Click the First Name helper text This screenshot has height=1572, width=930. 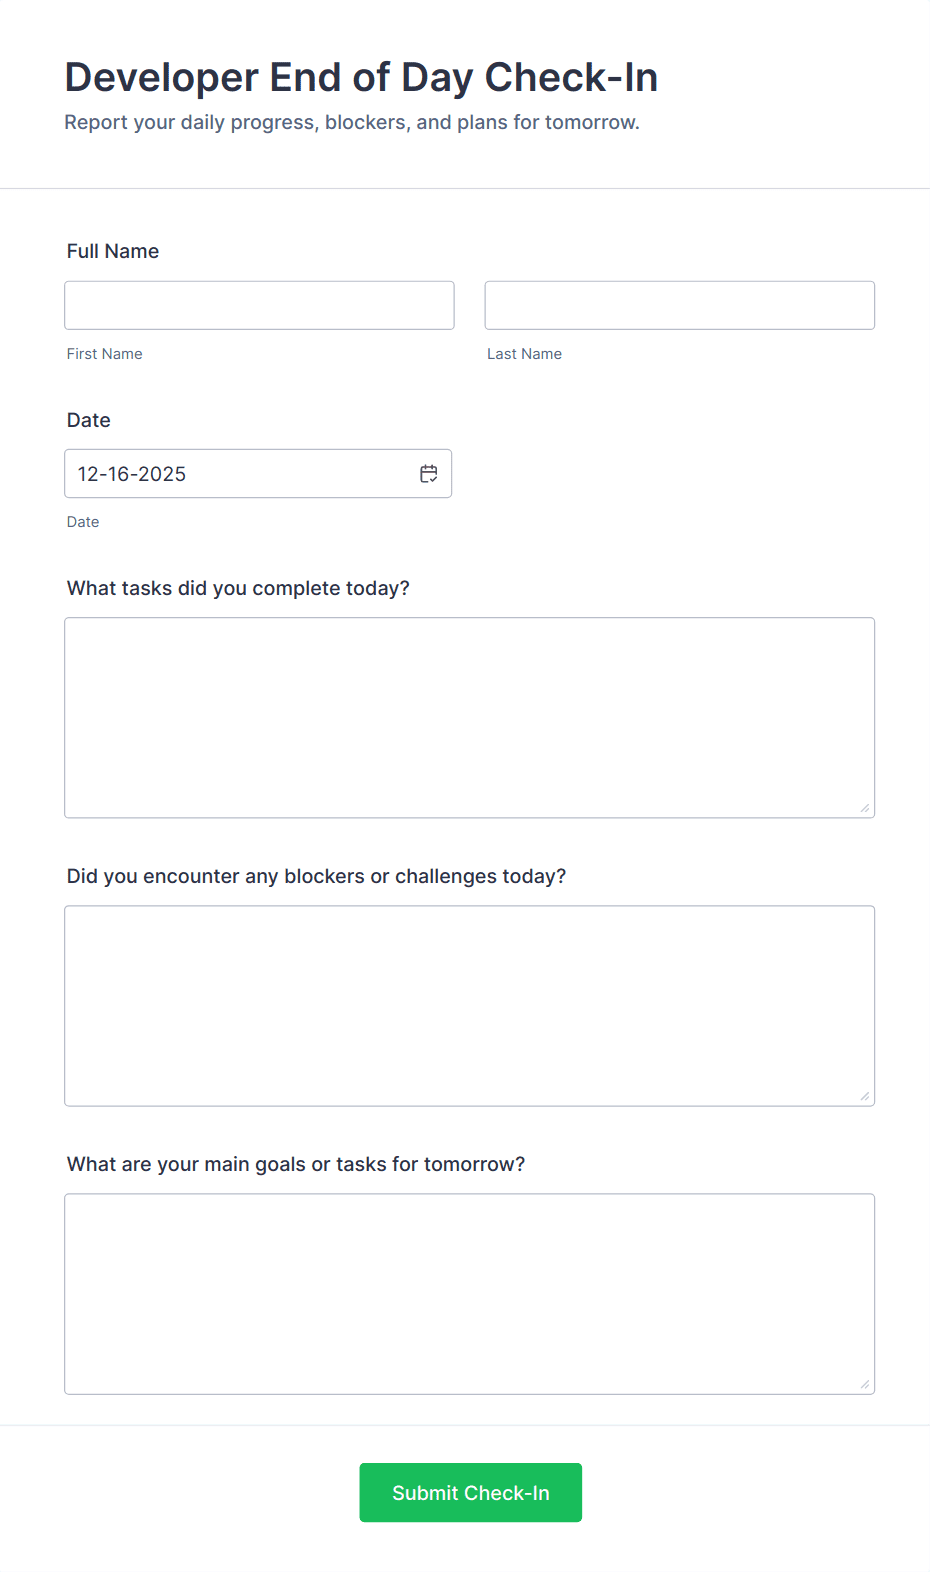pos(104,353)
